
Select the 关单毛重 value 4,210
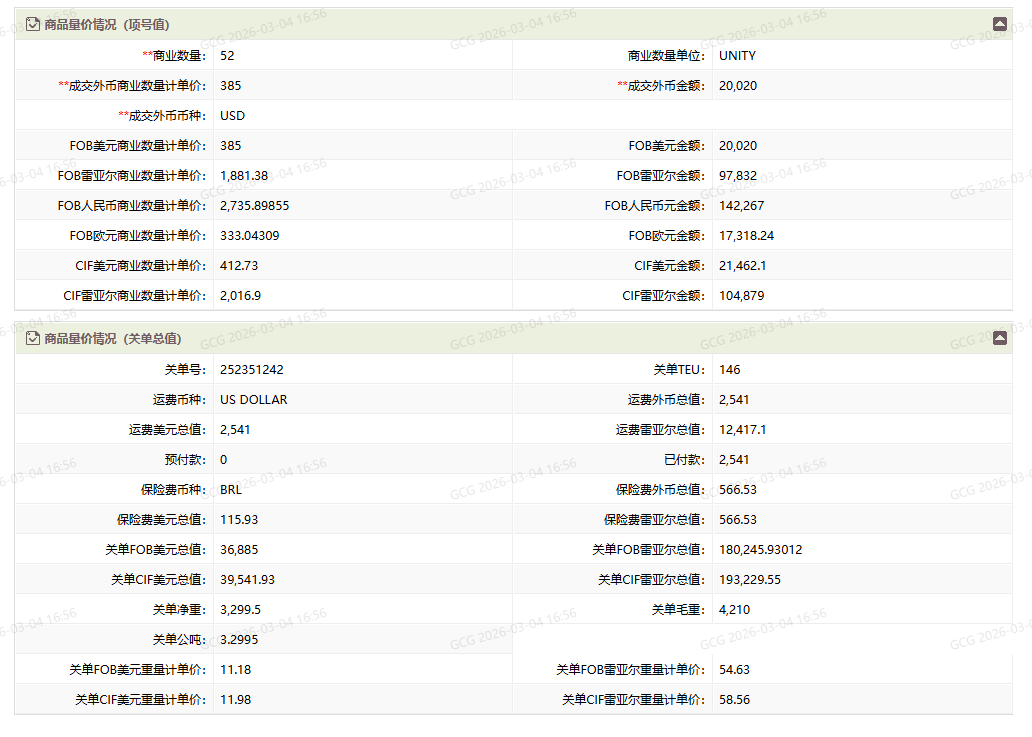click(x=734, y=610)
